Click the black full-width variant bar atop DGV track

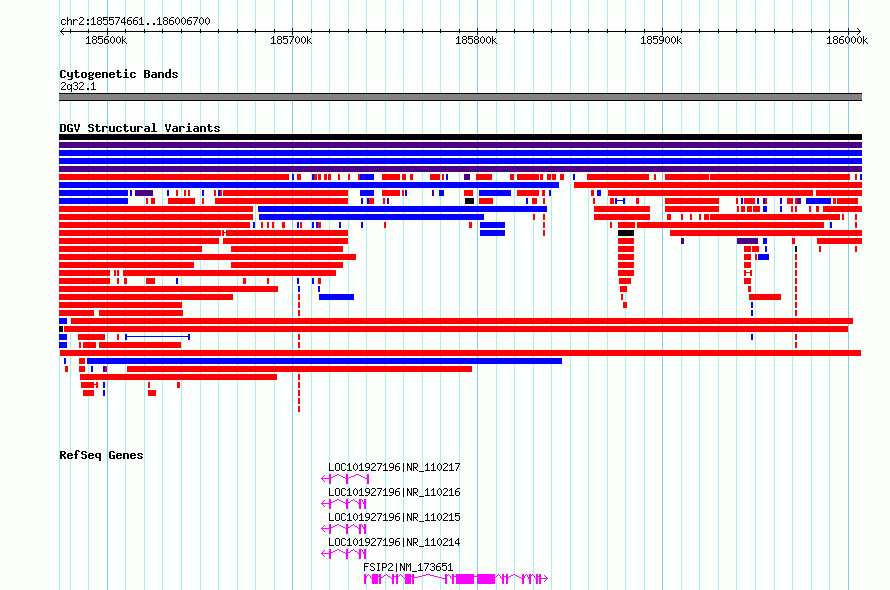pos(460,137)
